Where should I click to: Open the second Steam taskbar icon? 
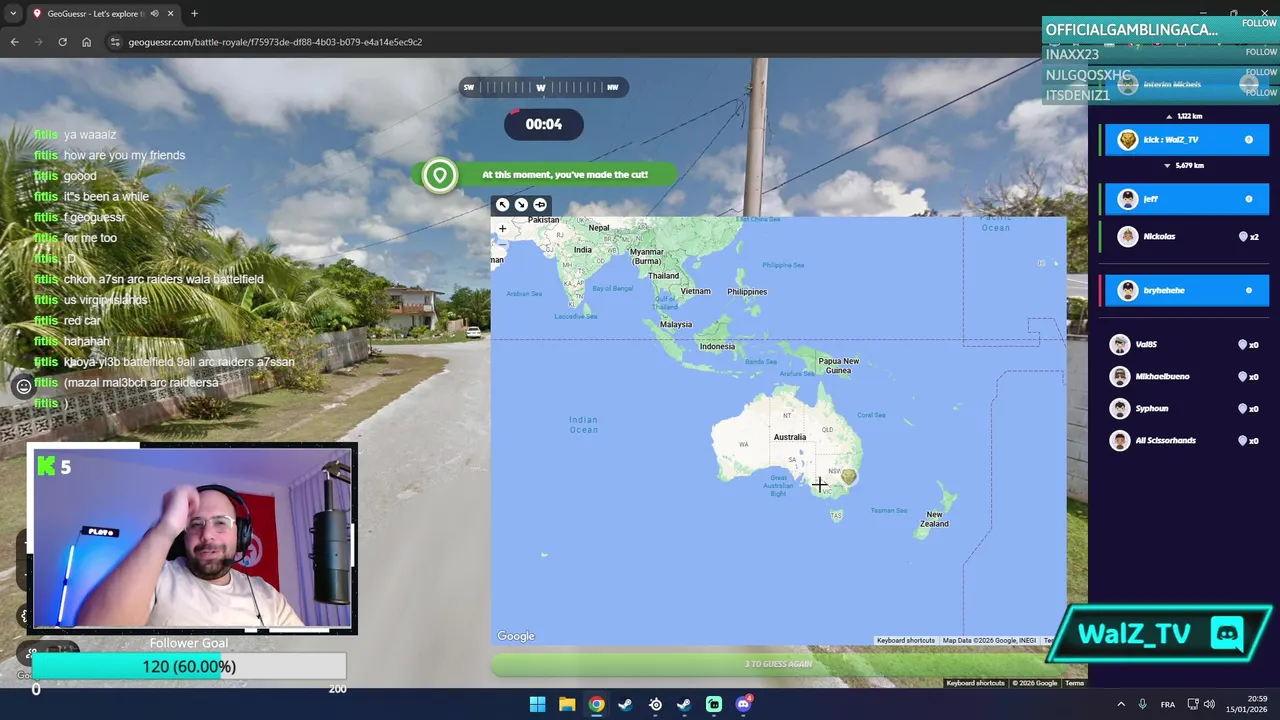[684, 704]
